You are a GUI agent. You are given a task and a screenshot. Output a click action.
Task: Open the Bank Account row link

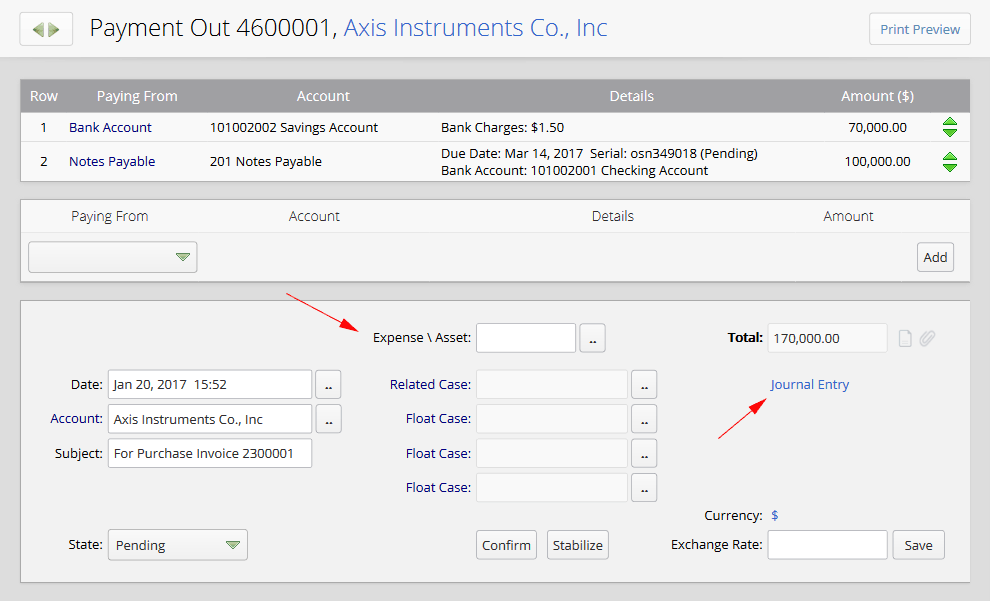click(110, 127)
